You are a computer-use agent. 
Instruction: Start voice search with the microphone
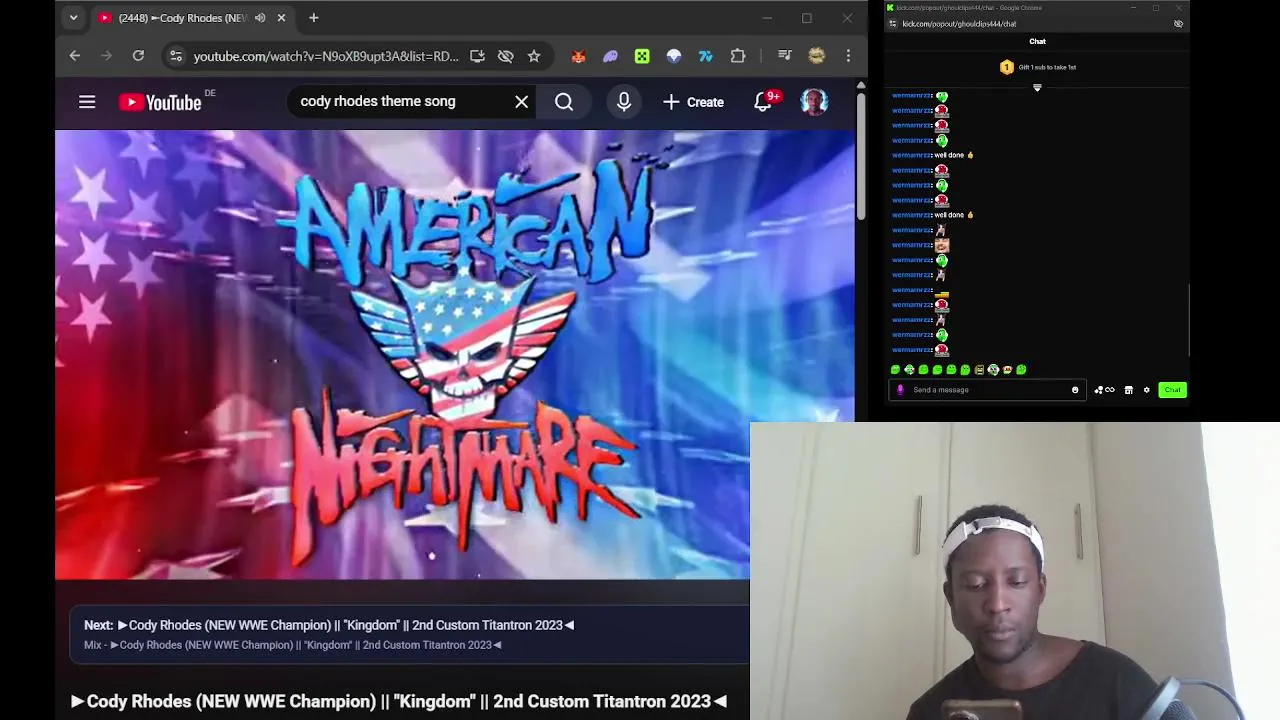click(x=624, y=102)
